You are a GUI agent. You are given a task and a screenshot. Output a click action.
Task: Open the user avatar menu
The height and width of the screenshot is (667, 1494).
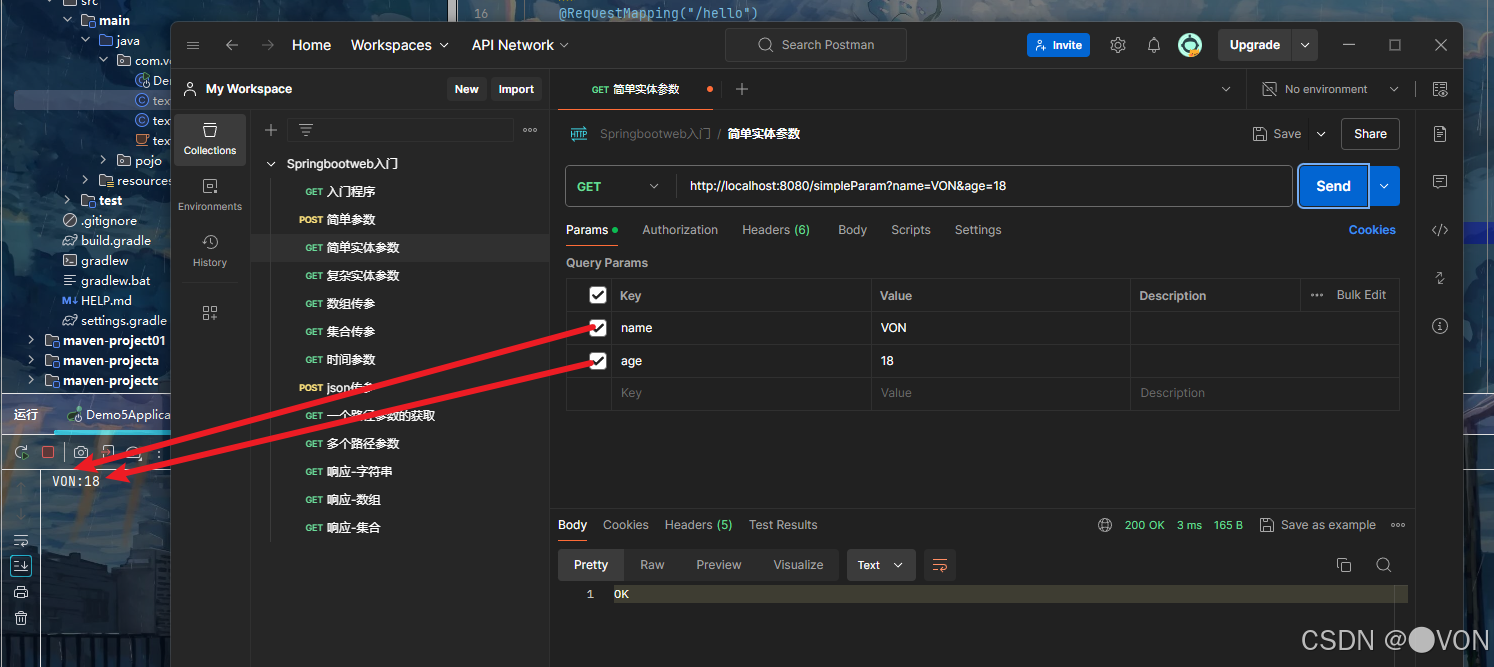coord(1189,45)
